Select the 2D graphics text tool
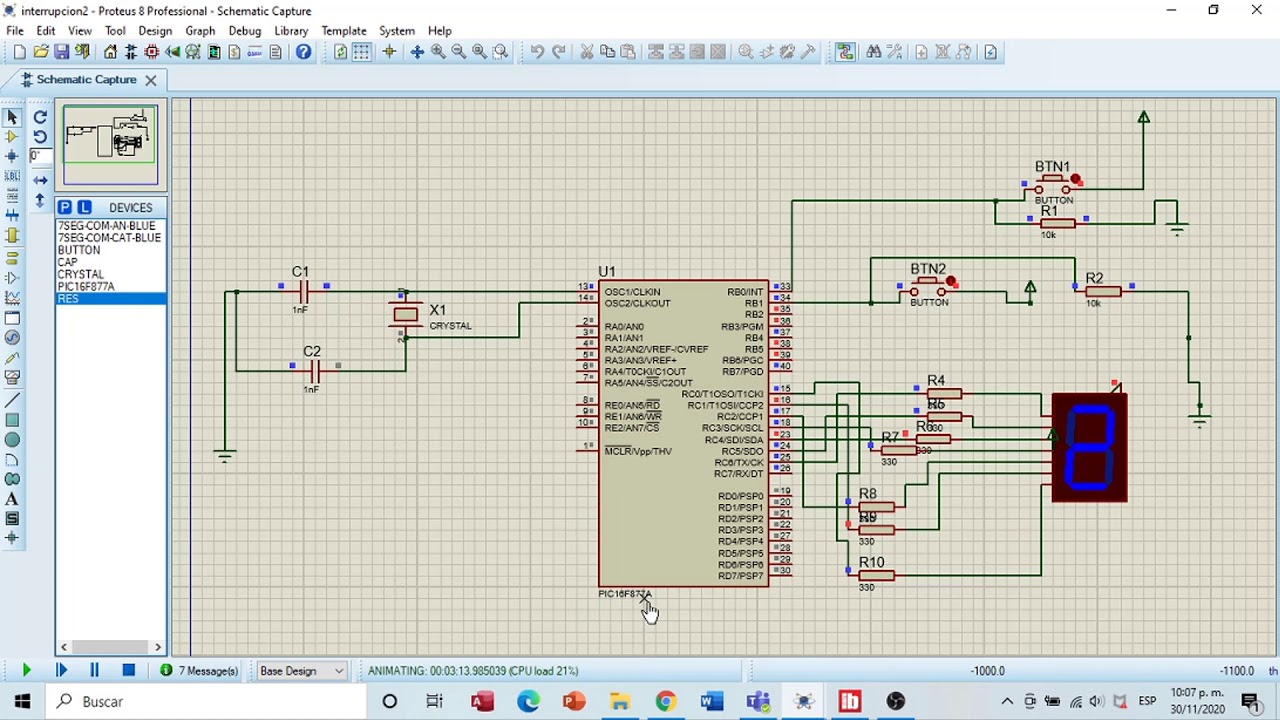 12,499
